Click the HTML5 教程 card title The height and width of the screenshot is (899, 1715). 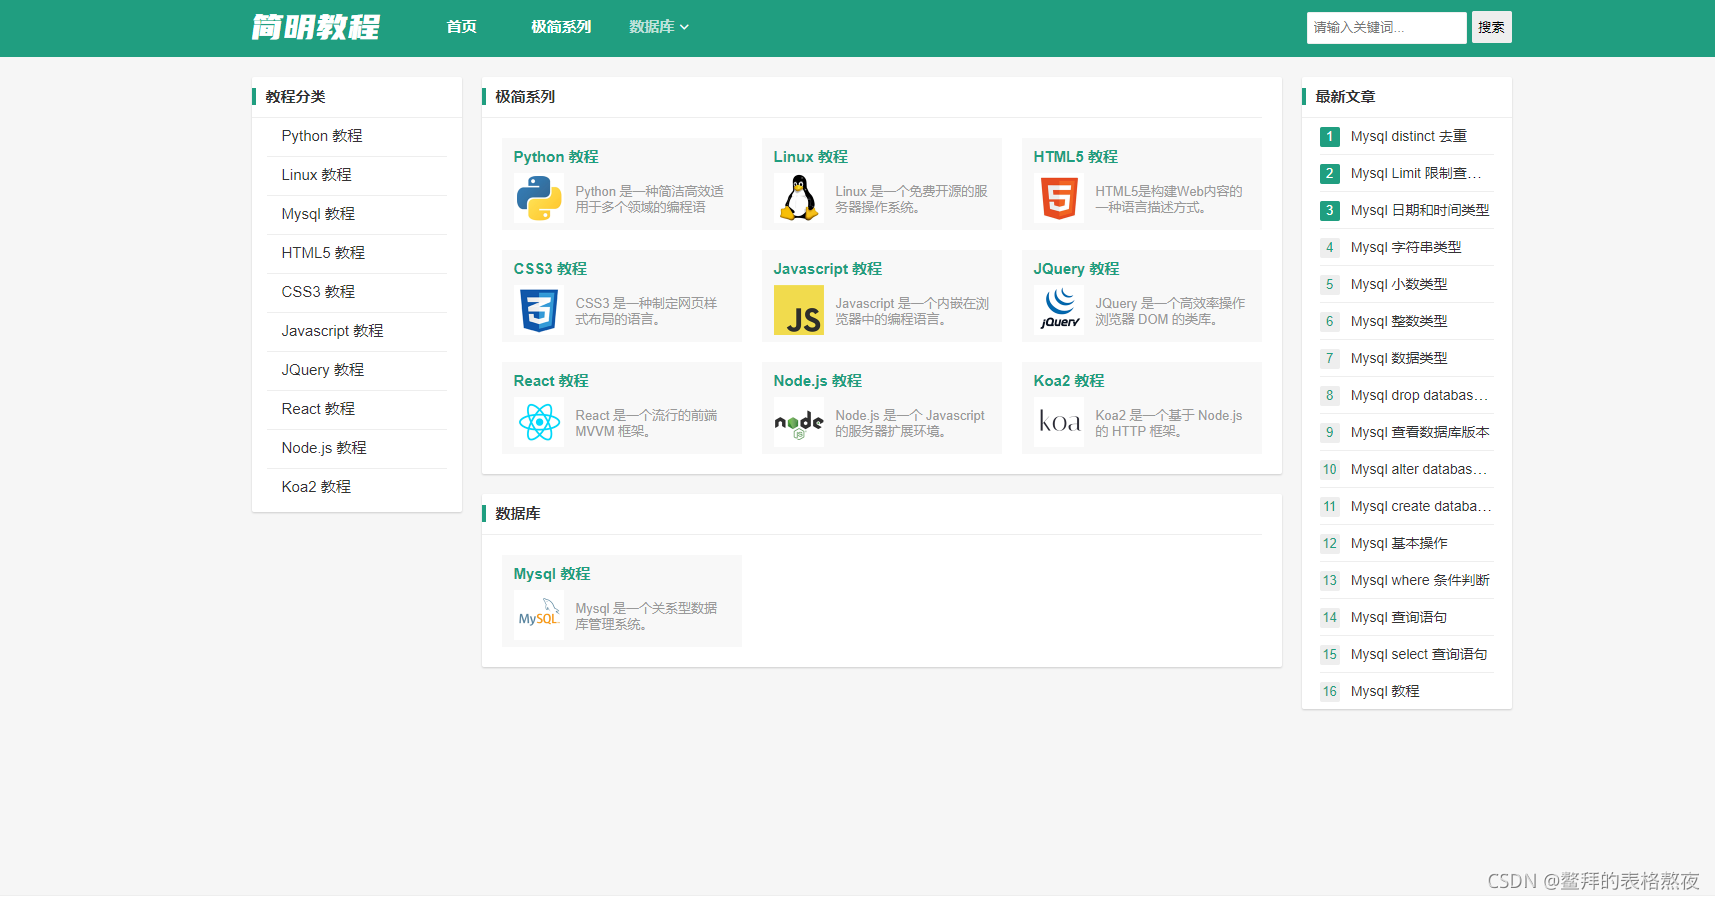[x=1076, y=157]
